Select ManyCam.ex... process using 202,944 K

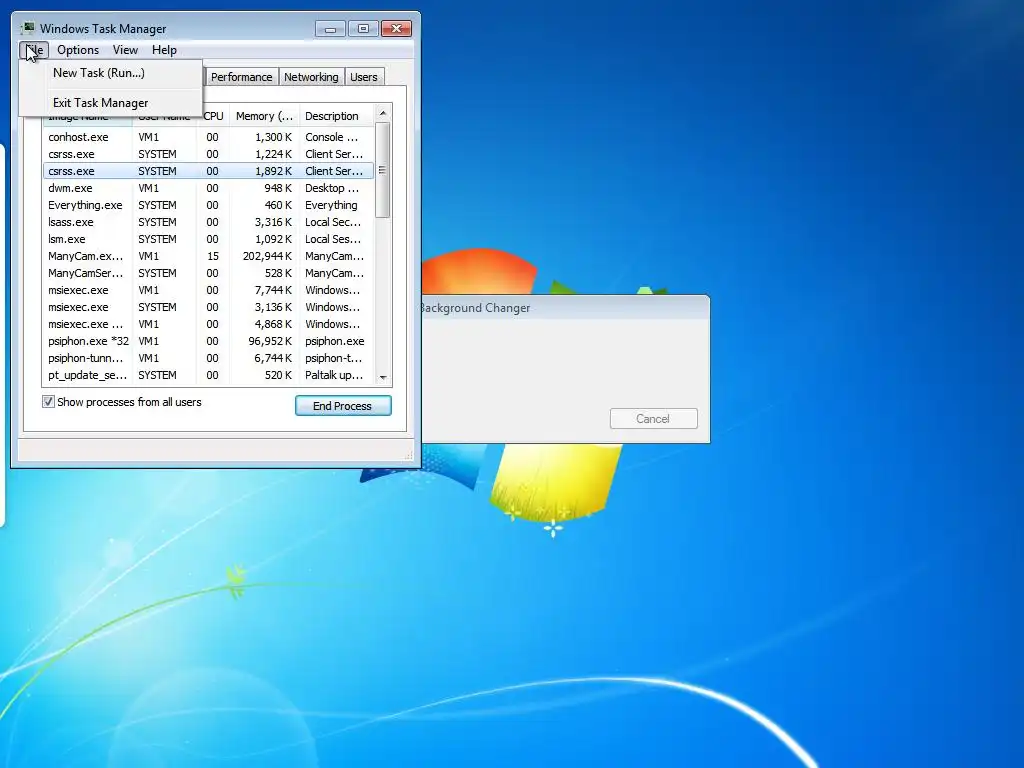(208, 256)
